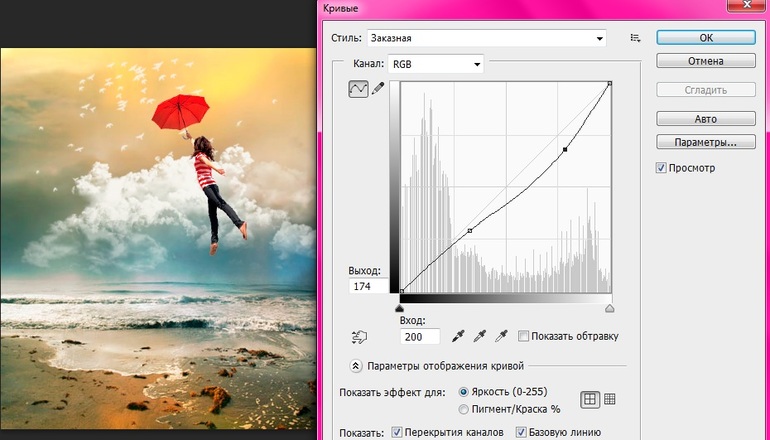This screenshot has height=440, width=770.
Task: Enable the Показать обтравку checkbox
Action: pos(524,336)
